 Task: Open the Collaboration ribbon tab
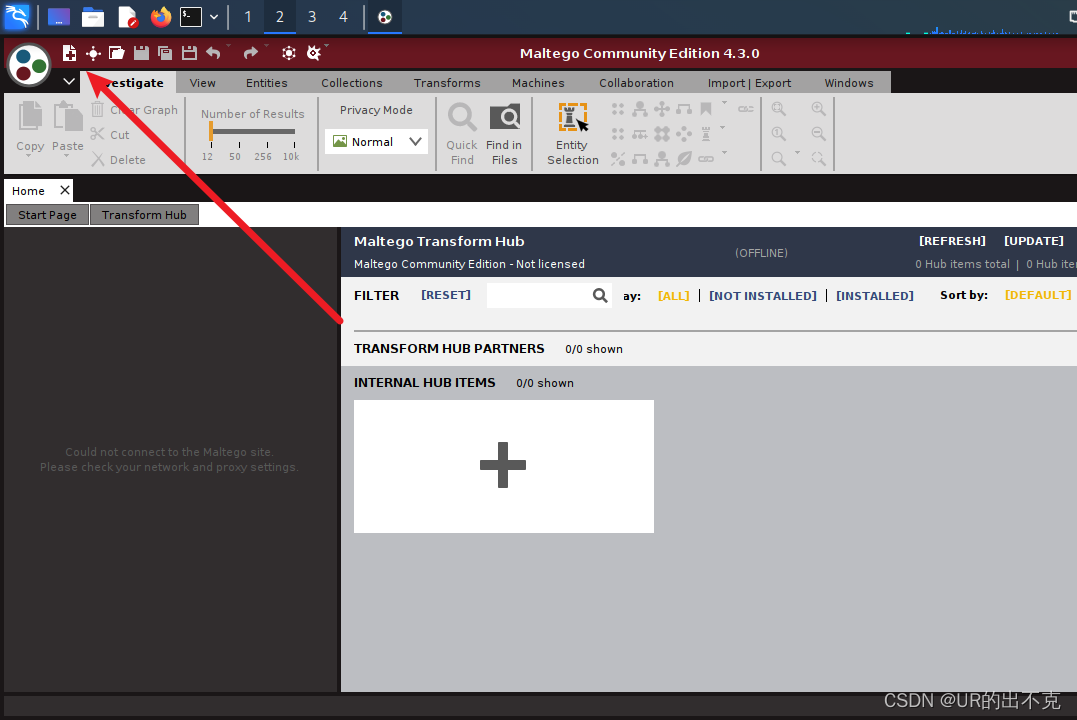[636, 82]
